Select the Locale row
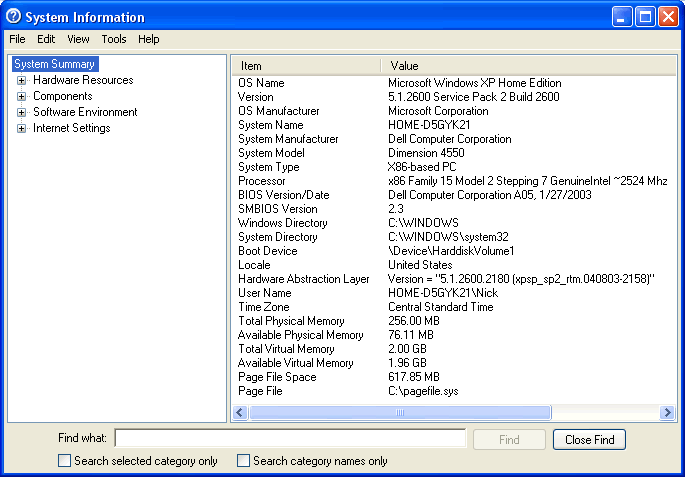 (454, 265)
